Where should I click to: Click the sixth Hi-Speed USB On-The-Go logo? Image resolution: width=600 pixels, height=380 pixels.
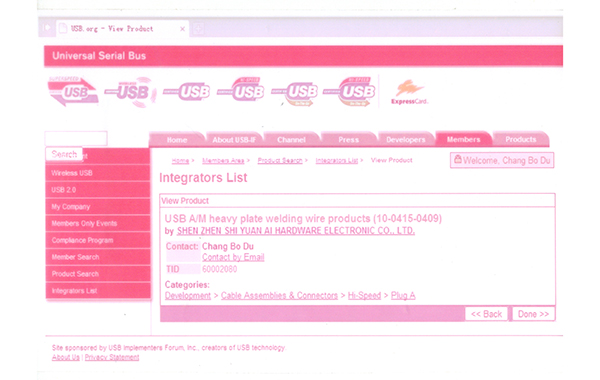[x=349, y=91]
